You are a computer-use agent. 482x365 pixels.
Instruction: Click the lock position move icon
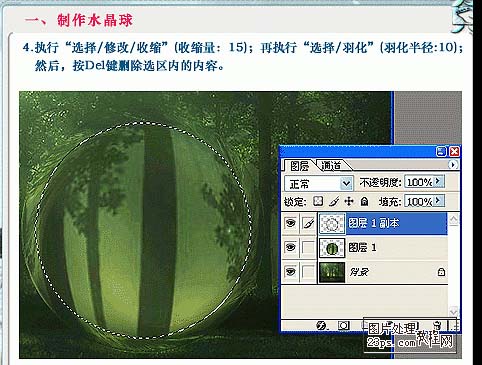coord(349,201)
